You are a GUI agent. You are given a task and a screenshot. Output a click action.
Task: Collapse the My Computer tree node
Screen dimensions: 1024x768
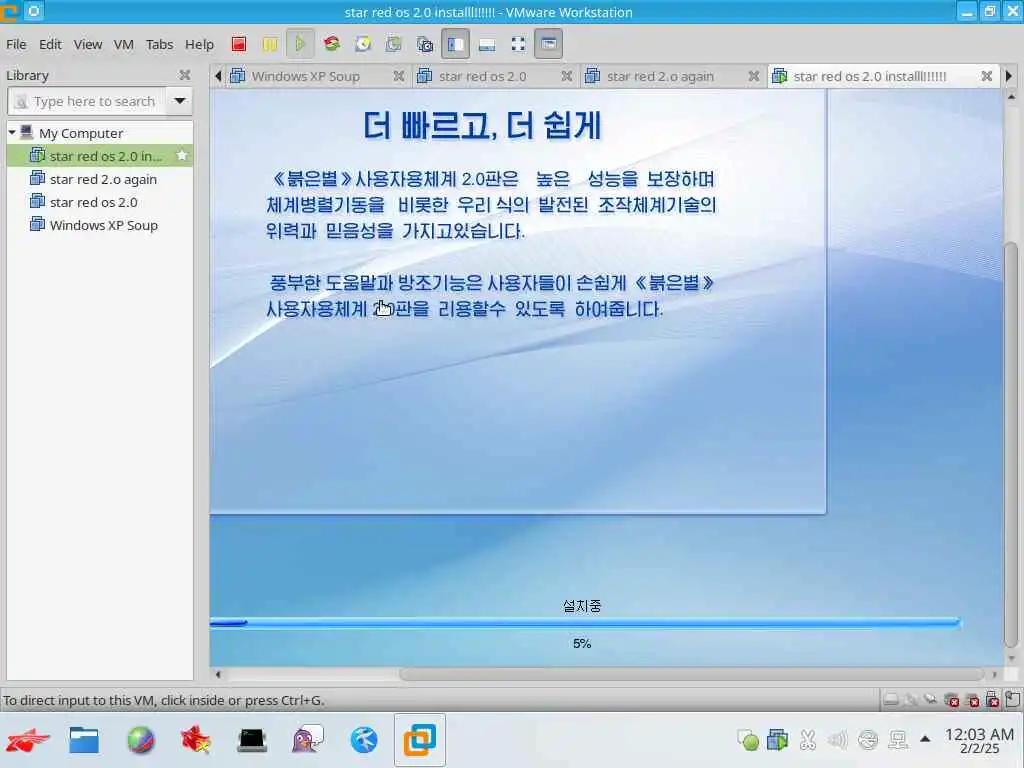(12, 133)
